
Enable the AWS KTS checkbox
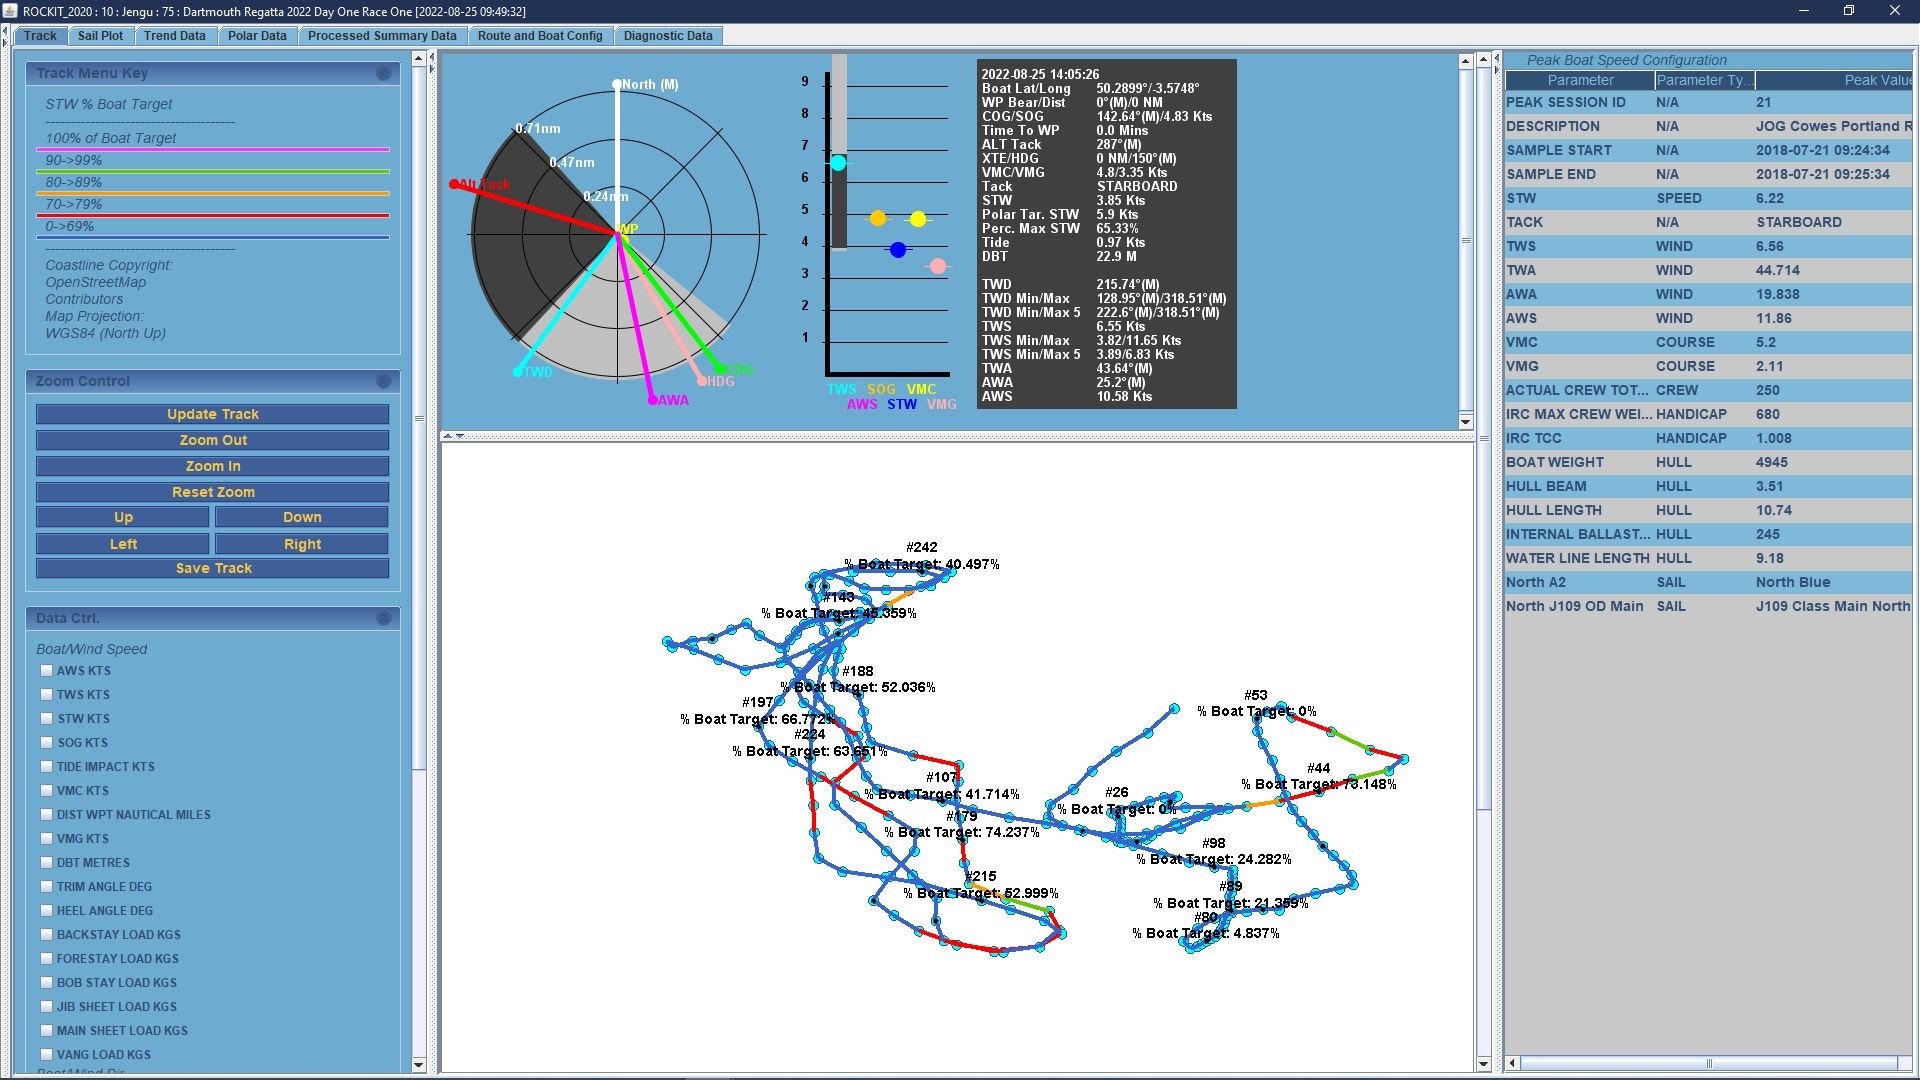click(x=46, y=671)
